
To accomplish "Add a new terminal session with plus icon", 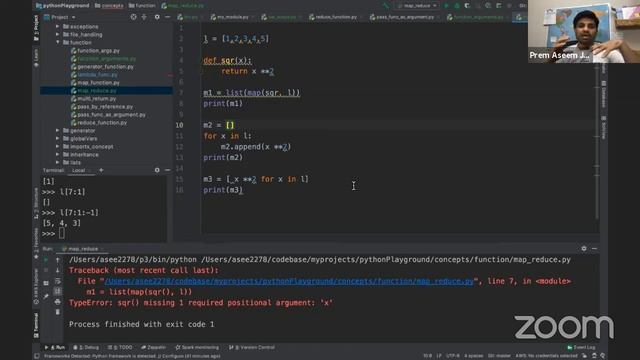I will [101, 170].
